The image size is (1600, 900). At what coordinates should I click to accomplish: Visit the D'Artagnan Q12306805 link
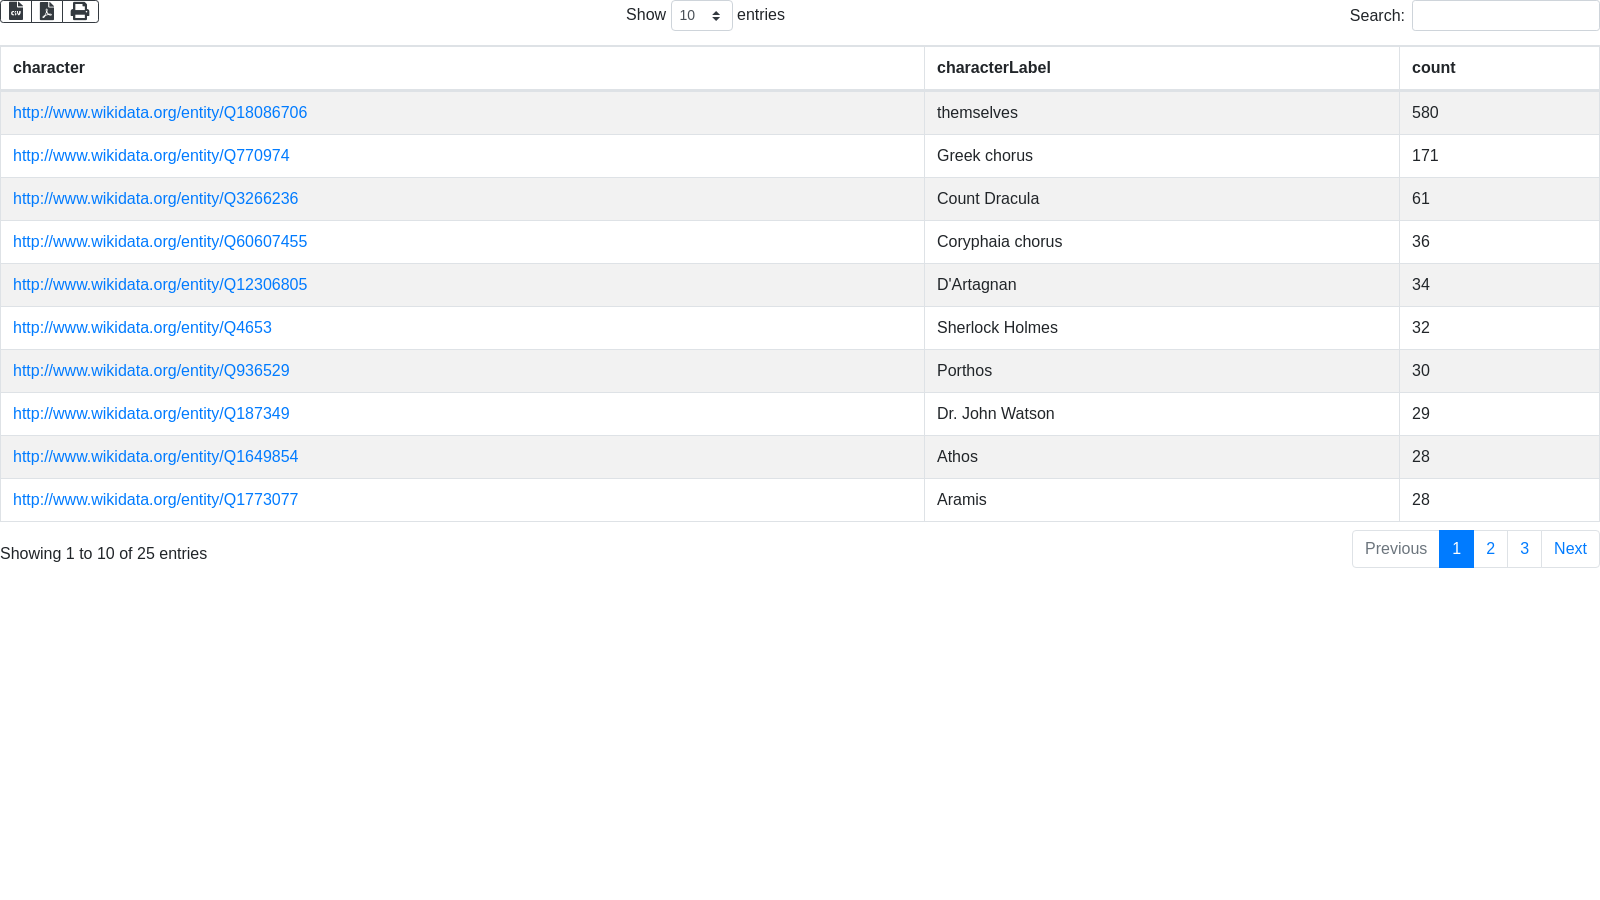[160, 285]
